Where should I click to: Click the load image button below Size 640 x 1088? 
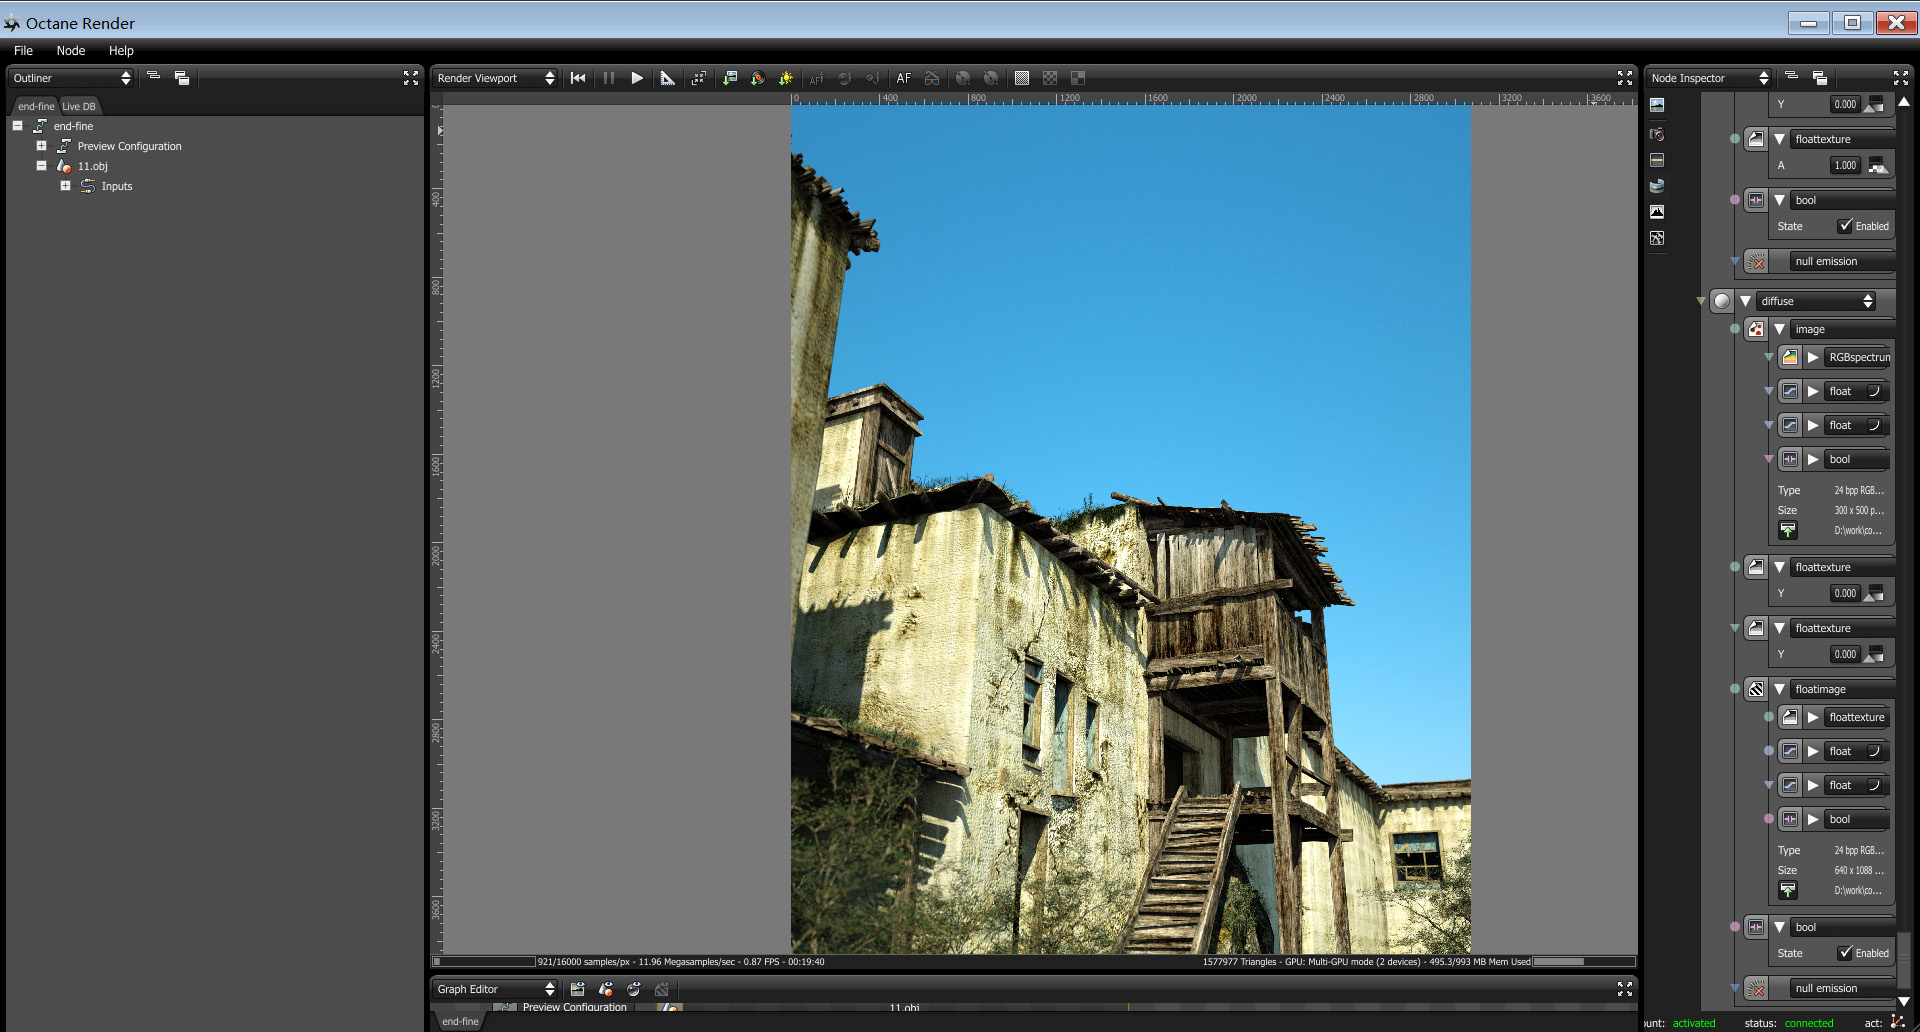pyautogui.click(x=1788, y=890)
